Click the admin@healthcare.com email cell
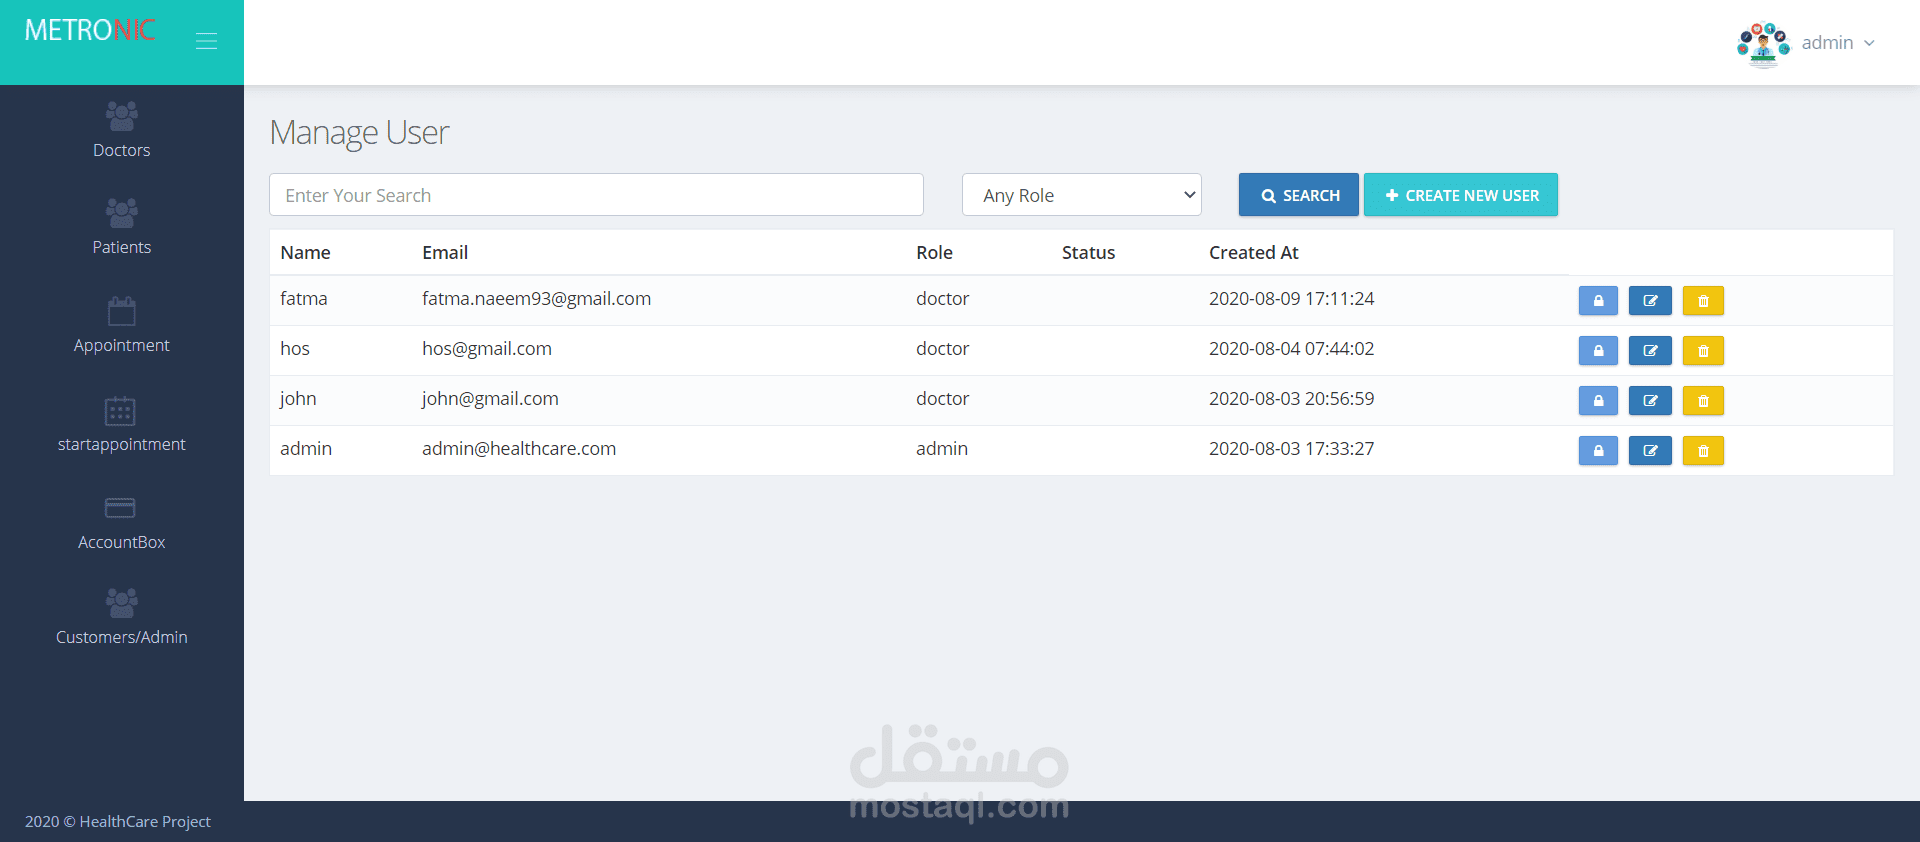 [x=519, y=449]
